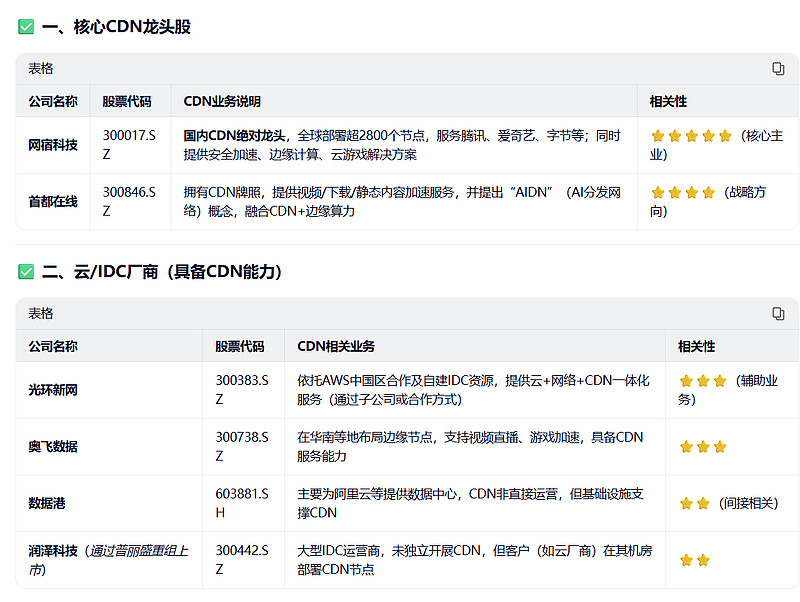Click the CDN相关业务 column header
800x602 pixels.
click(x=336, y=346)
